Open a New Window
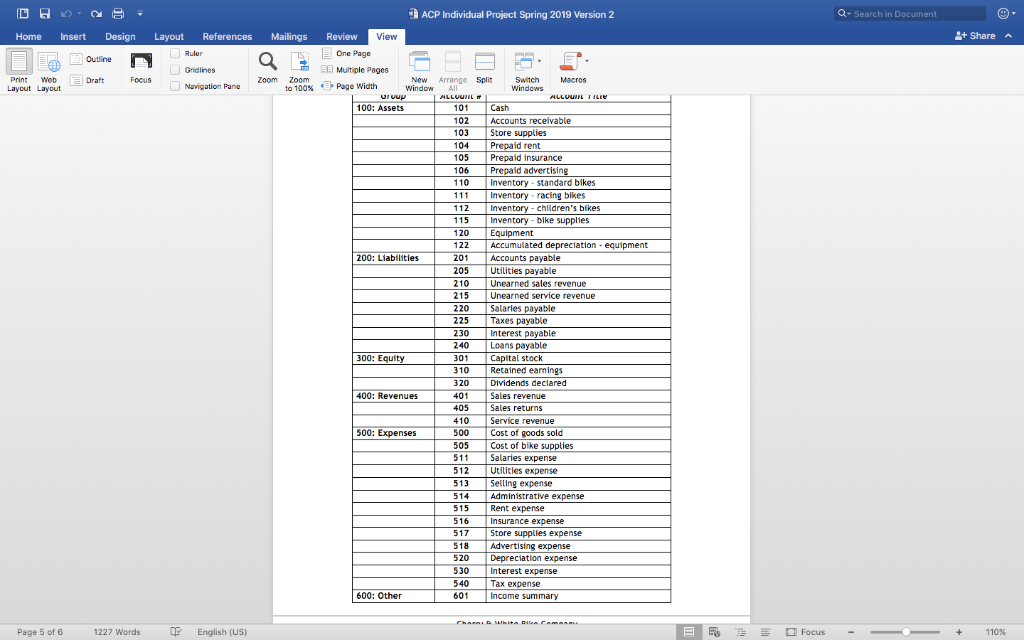This screenshot has width=1024, height=640. (x=419, y=71)
